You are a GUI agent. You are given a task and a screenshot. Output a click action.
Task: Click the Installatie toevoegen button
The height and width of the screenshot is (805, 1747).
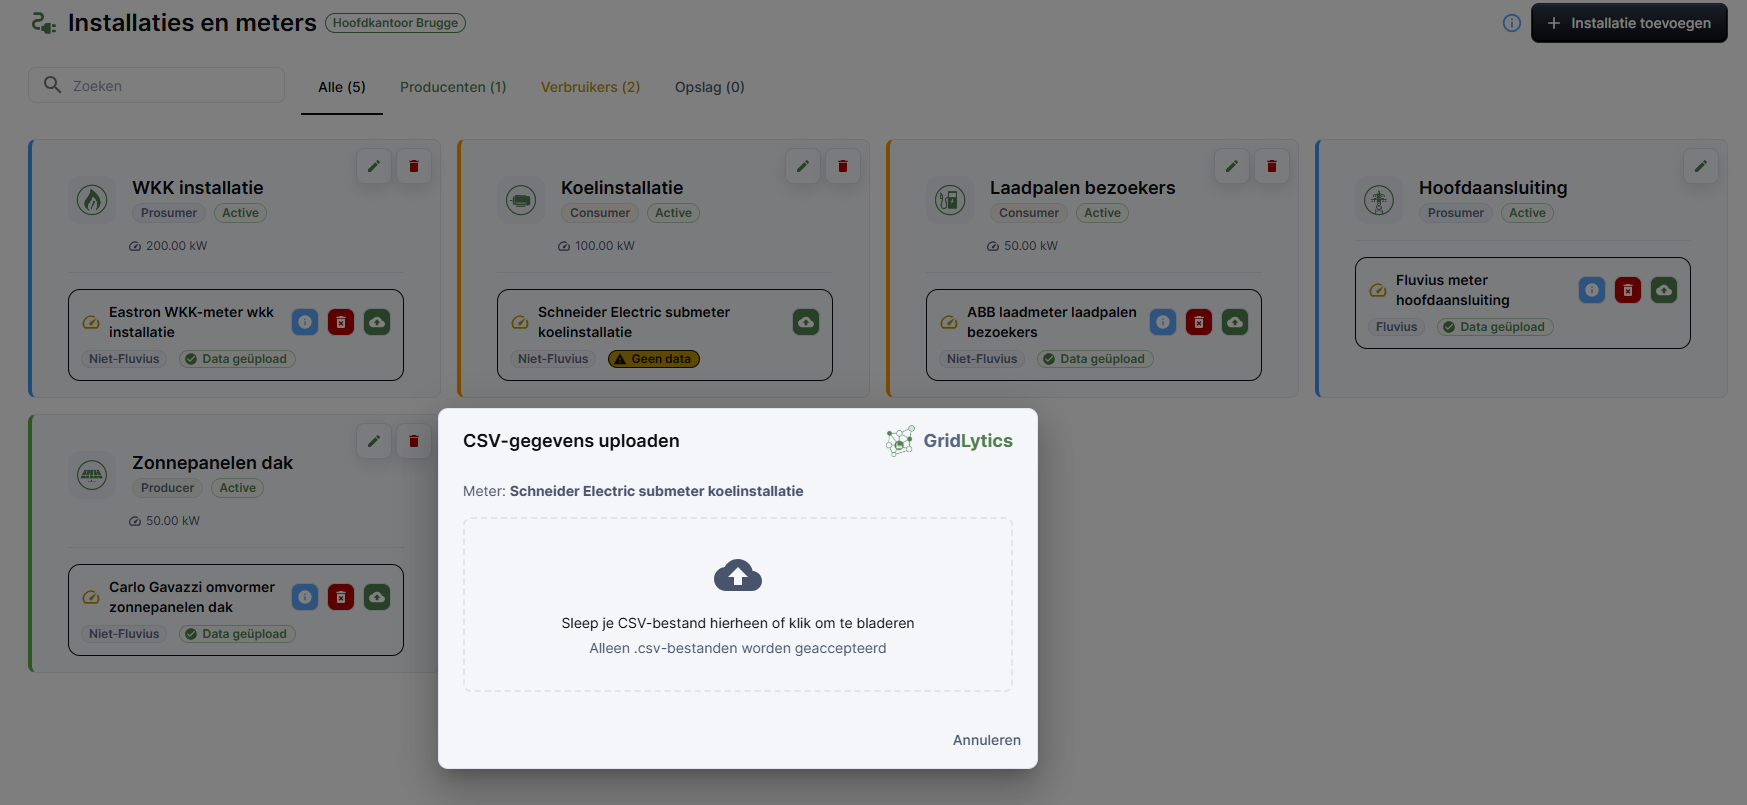point(1629,23)
